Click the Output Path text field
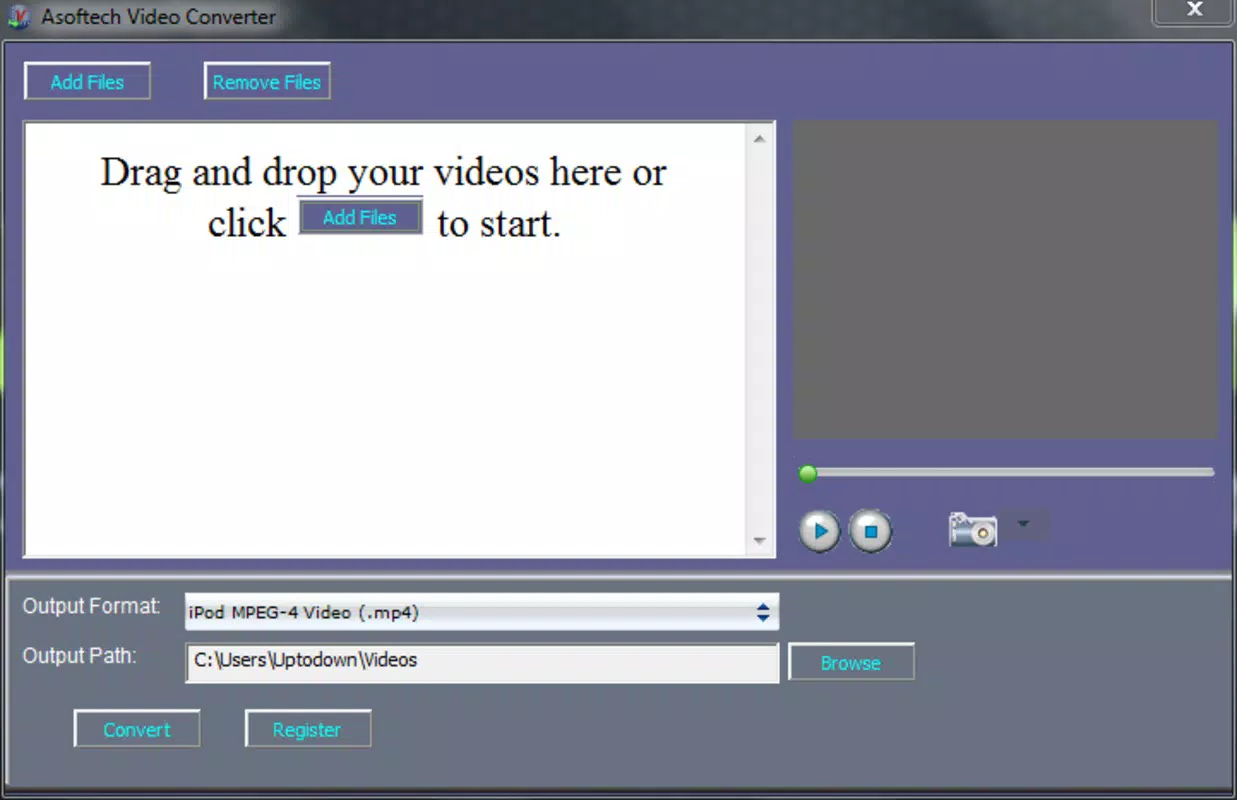Image resolution: width=1237 pixels, height=800 pixels. click(x=481, y=662)
